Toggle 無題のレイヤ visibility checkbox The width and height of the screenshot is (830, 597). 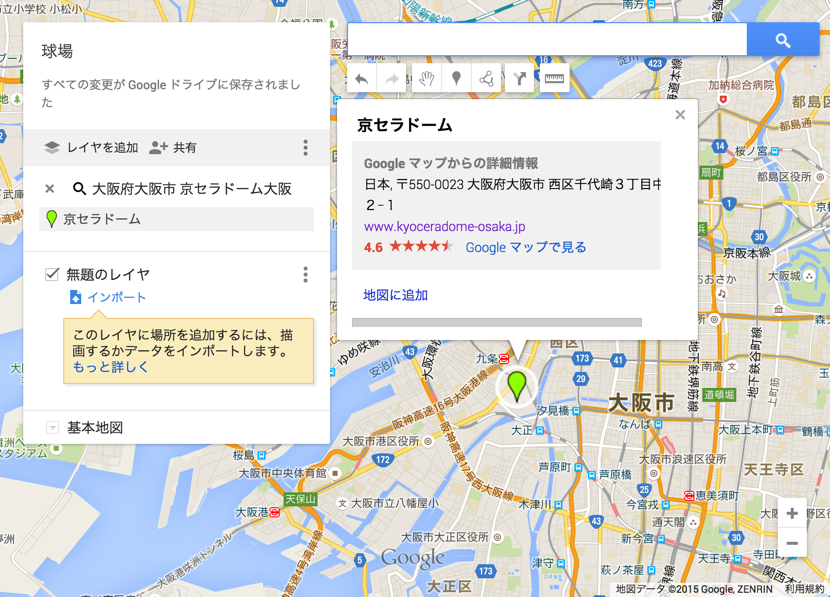click(x=52, y=274)
